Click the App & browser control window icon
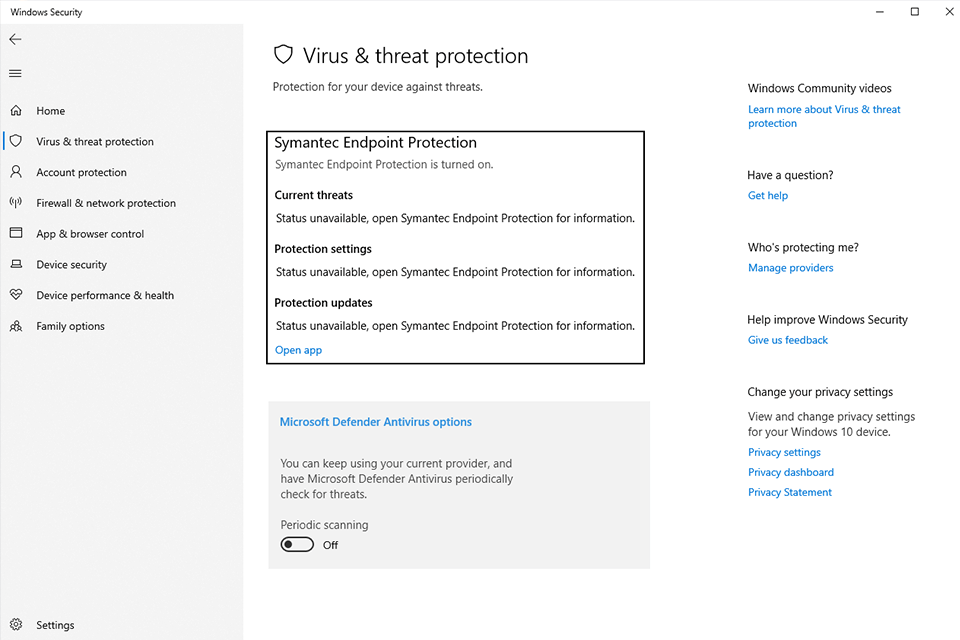 pos(16,233)
